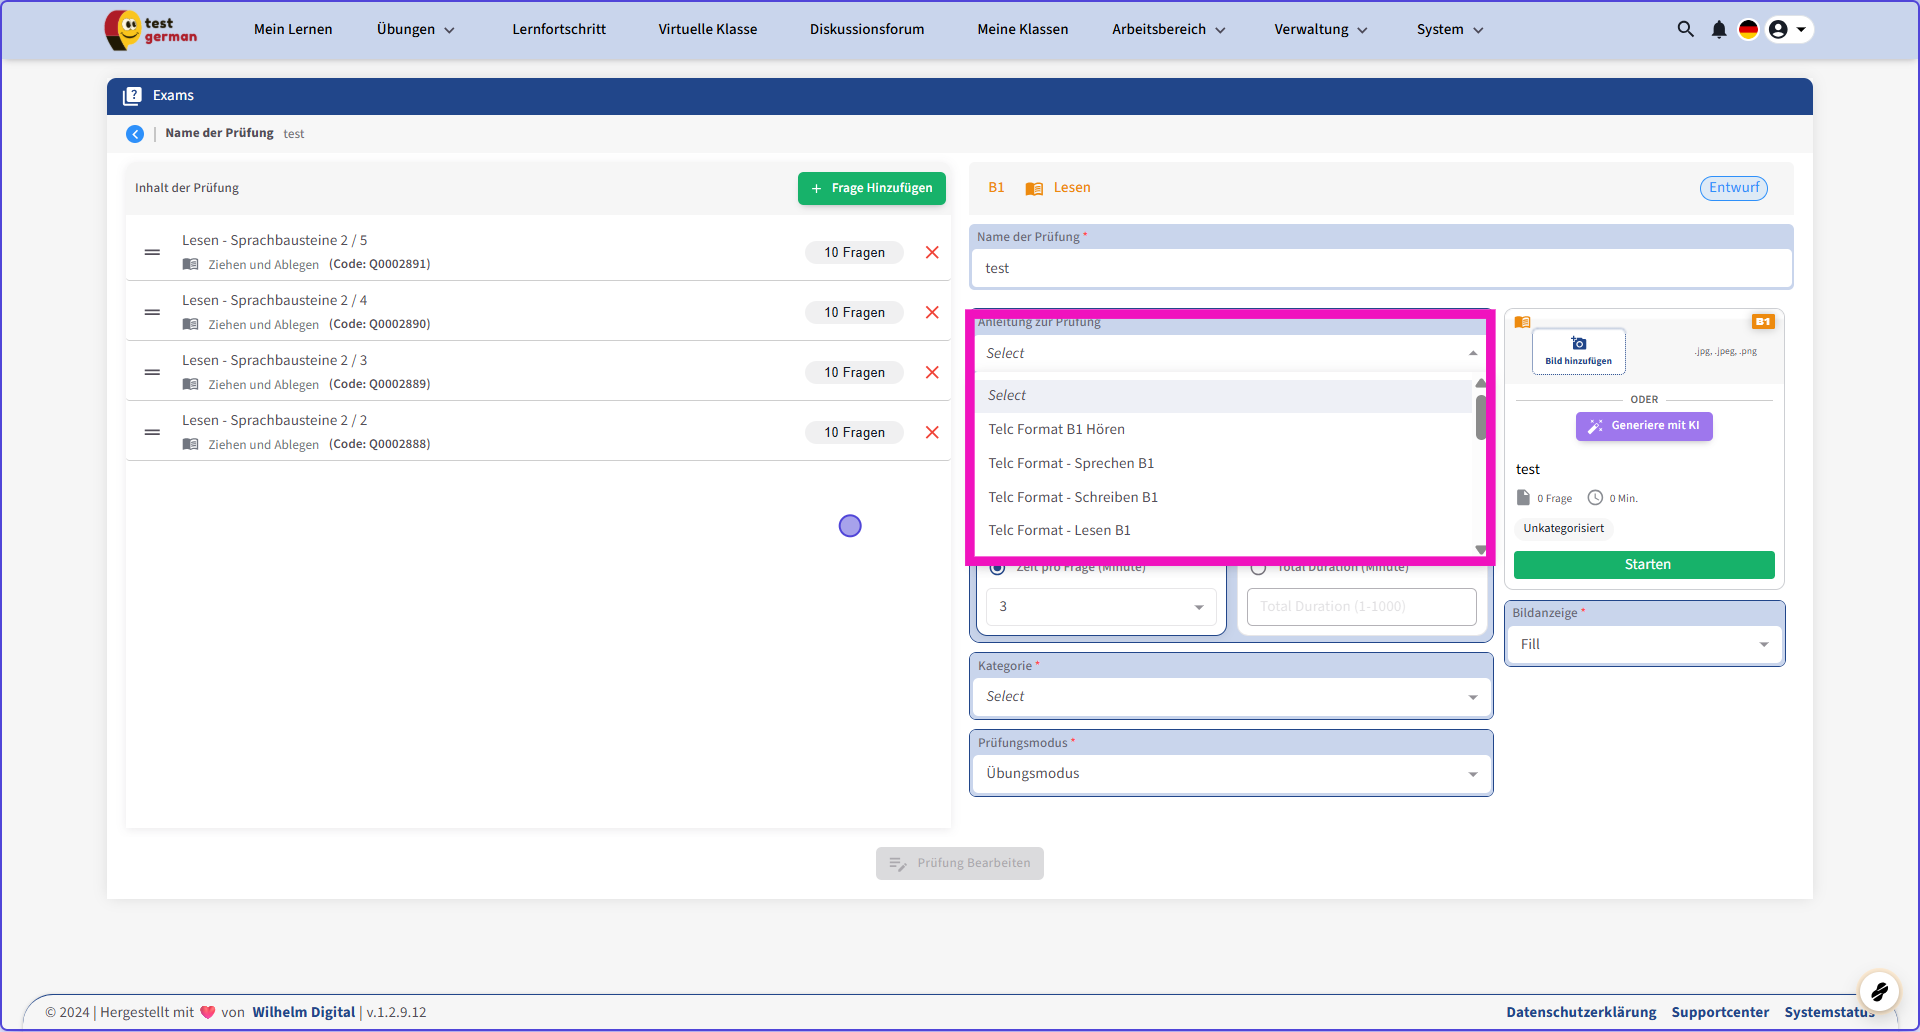
Task: Click the blue back arrow icon
Action: tap(135, 134)
